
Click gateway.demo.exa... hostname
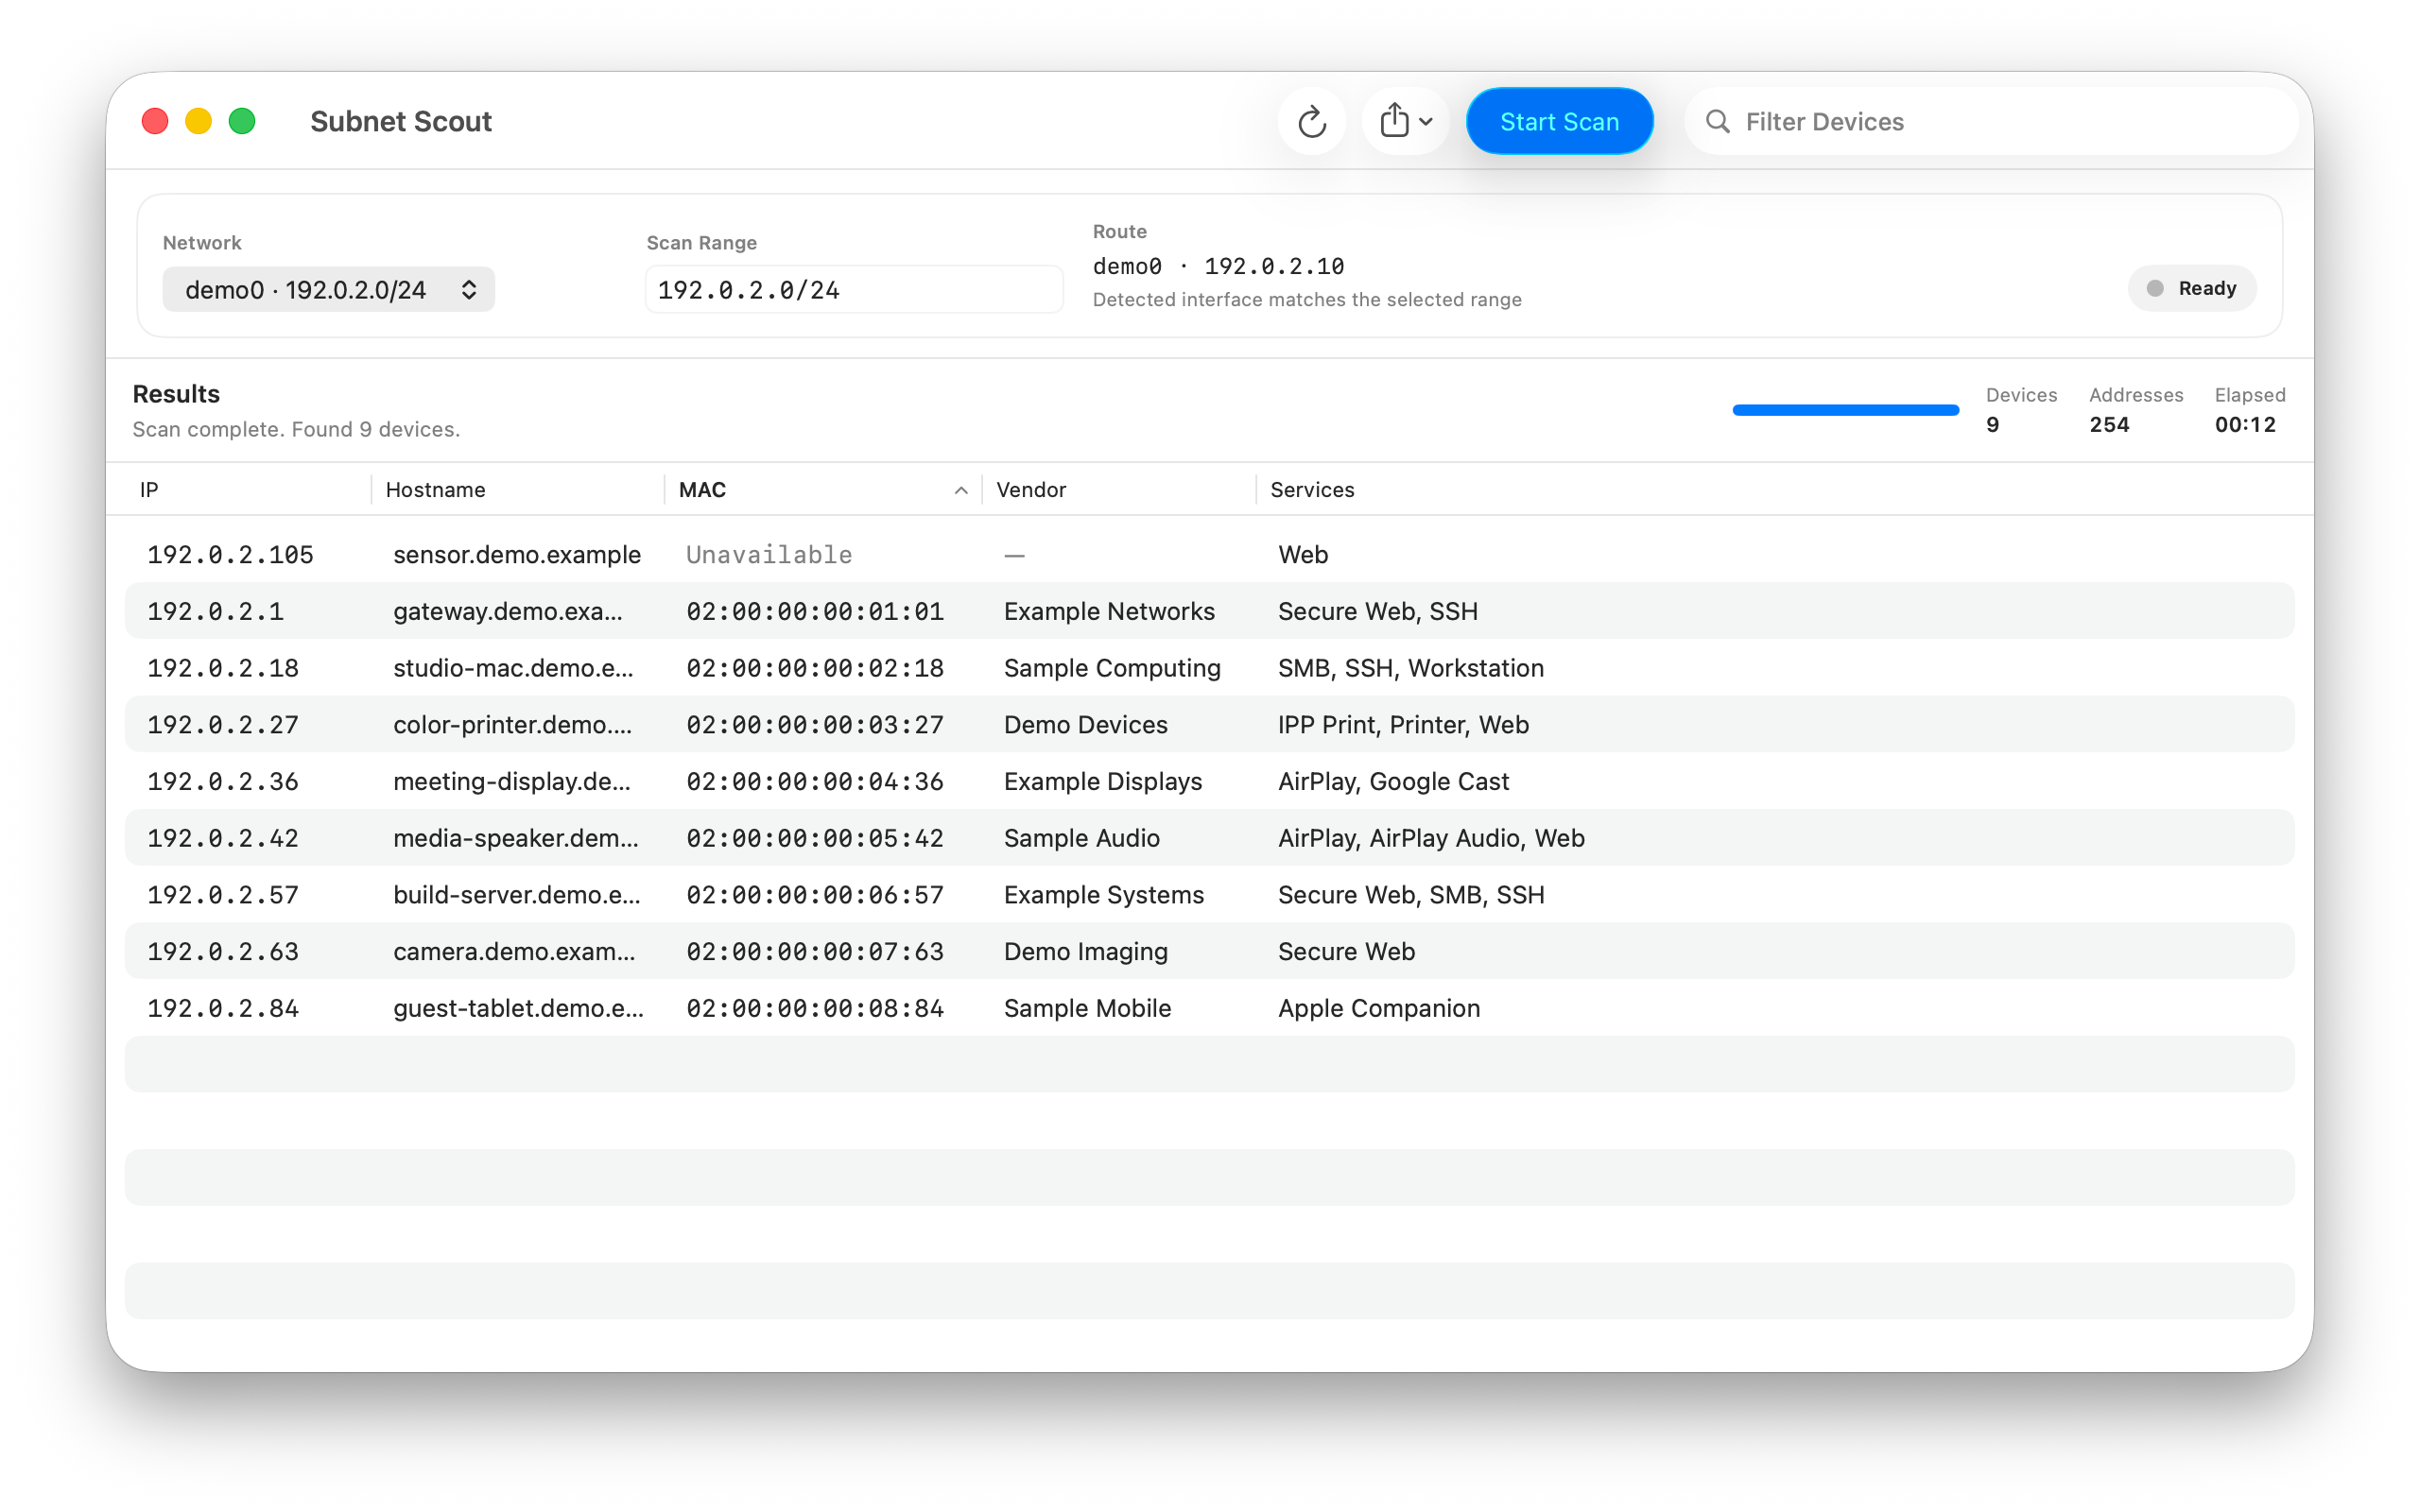pos(508,611)
